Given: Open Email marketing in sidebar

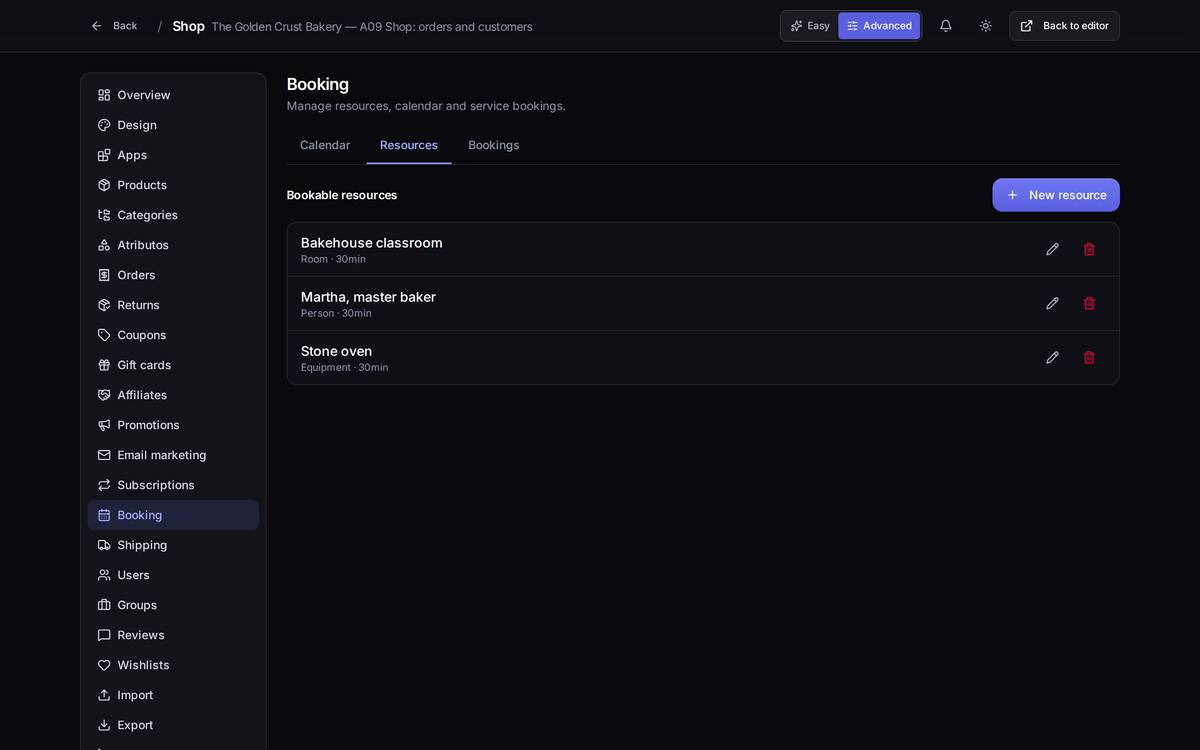Looking at the screenshot, I should 173,455.
